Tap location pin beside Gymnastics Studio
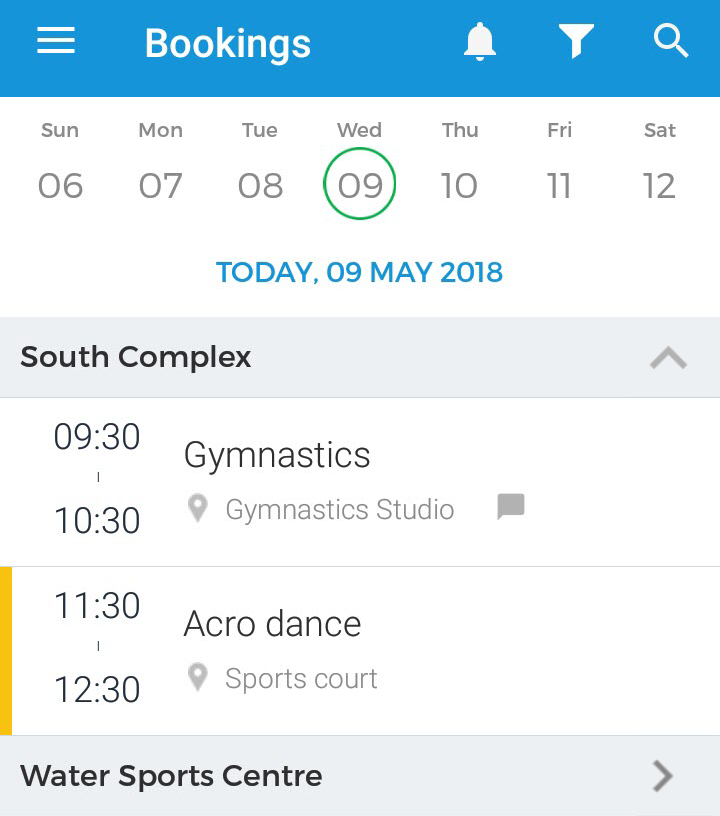 pos(198,508)
